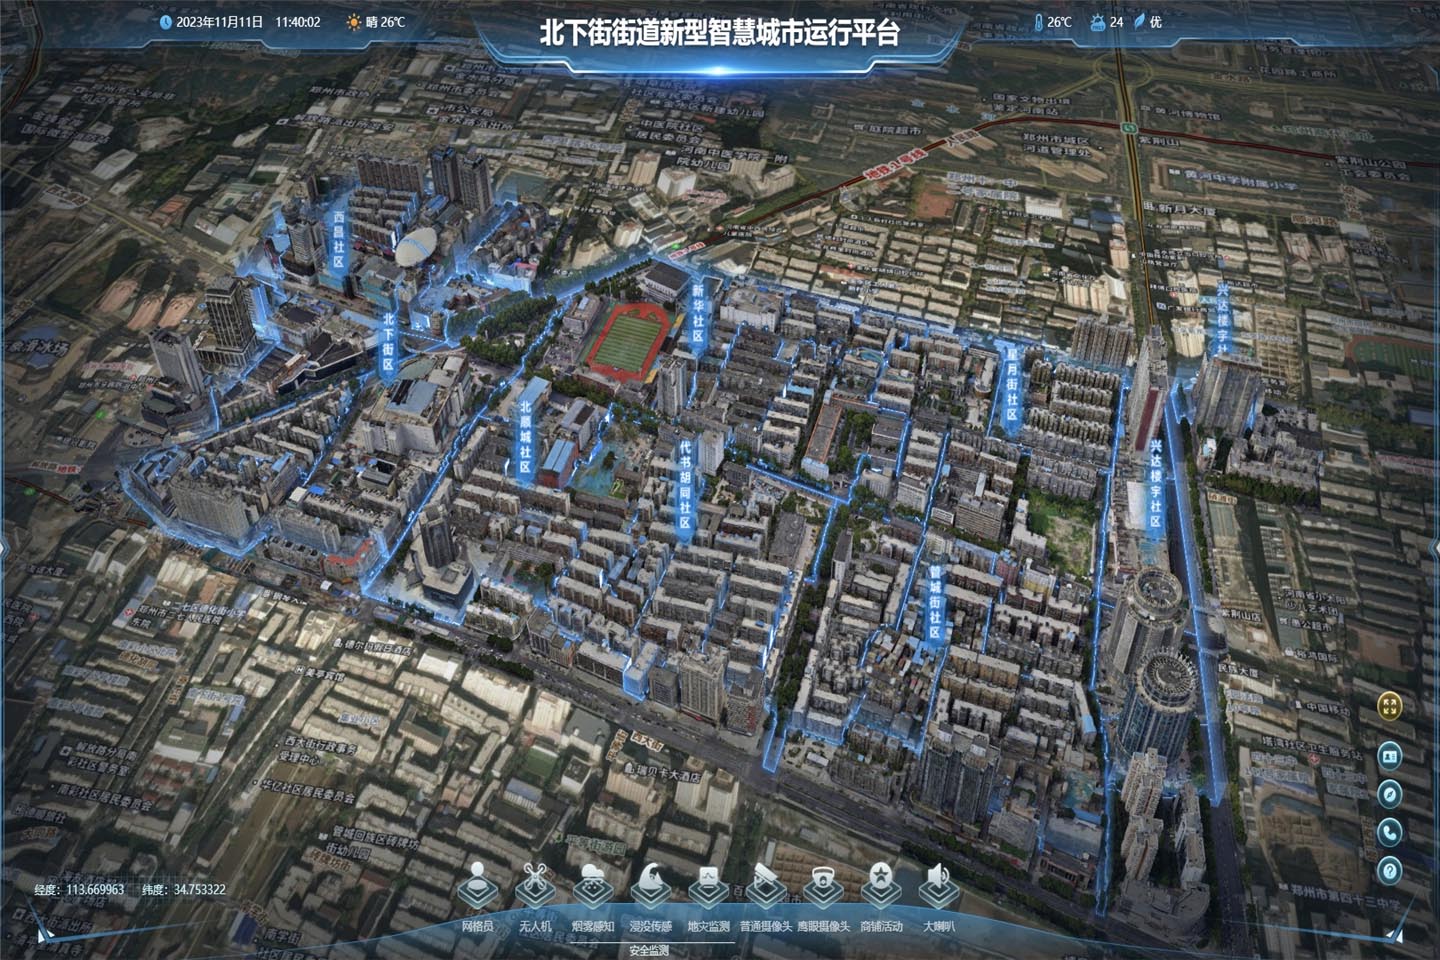Click the gold fullscreen arrows icon on the right
Screen dimensions: 1440x960
(1389, 706)
